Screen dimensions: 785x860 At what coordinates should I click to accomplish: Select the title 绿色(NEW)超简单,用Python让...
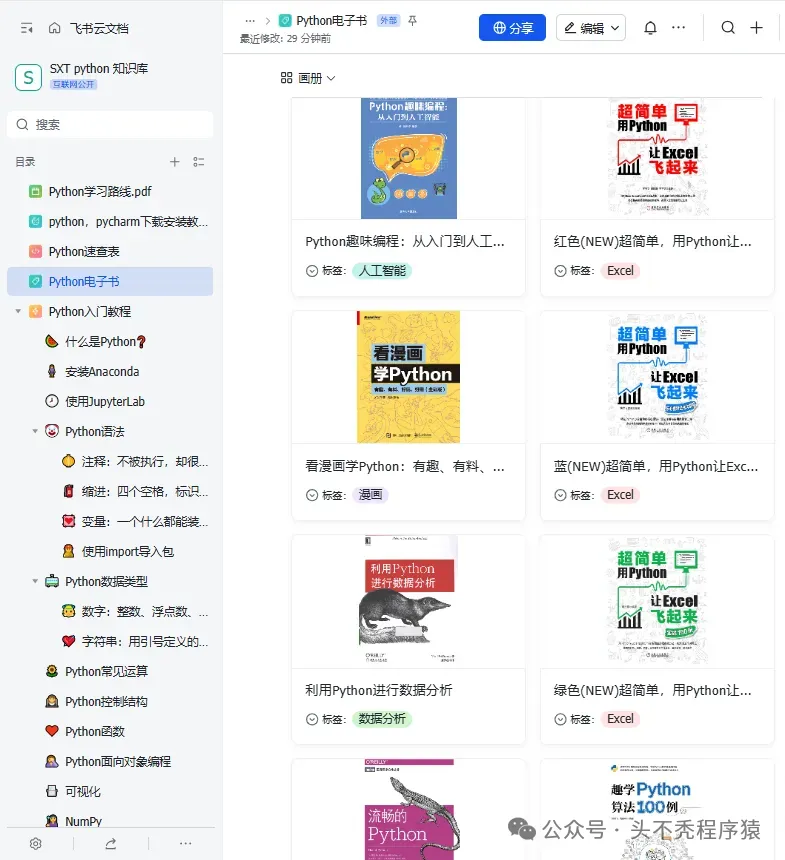click(x=652, y=690)
